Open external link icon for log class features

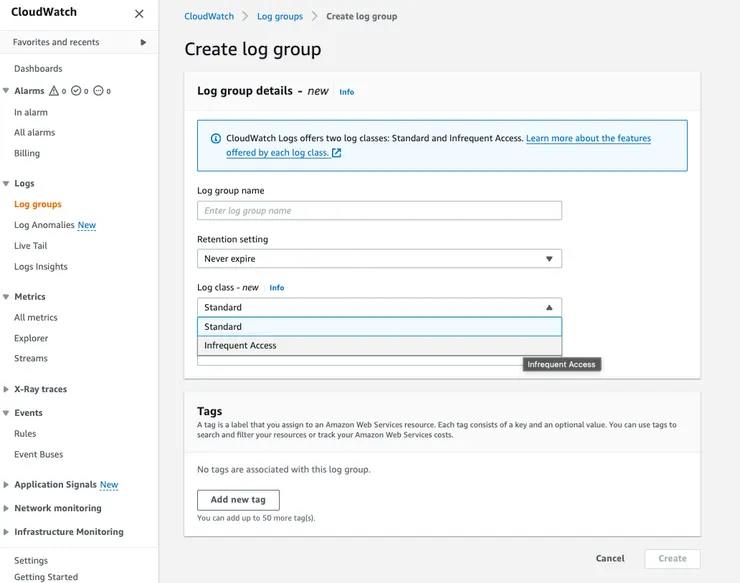coord(337,153)
